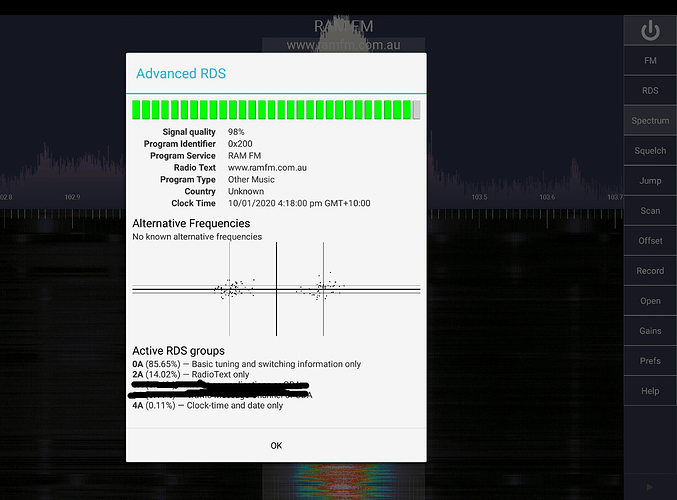This screenshot has width=677, height=500.
Task: Open the Help section
Action: (x=650, y=391)
